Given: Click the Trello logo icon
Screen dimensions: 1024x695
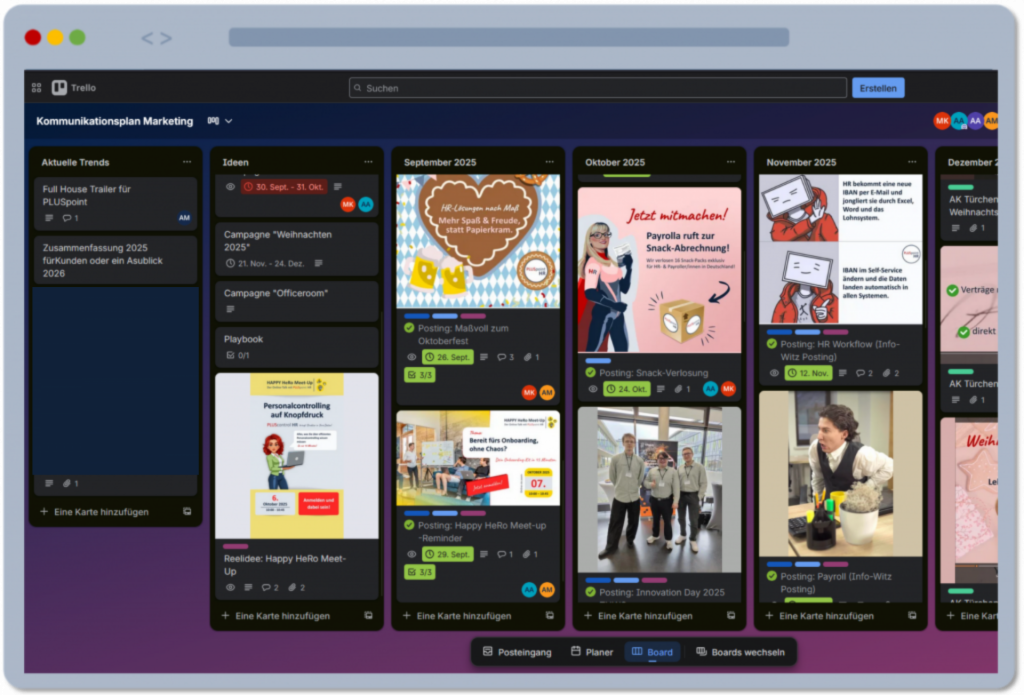Looking at the screenshot, I should pos(60,88).
